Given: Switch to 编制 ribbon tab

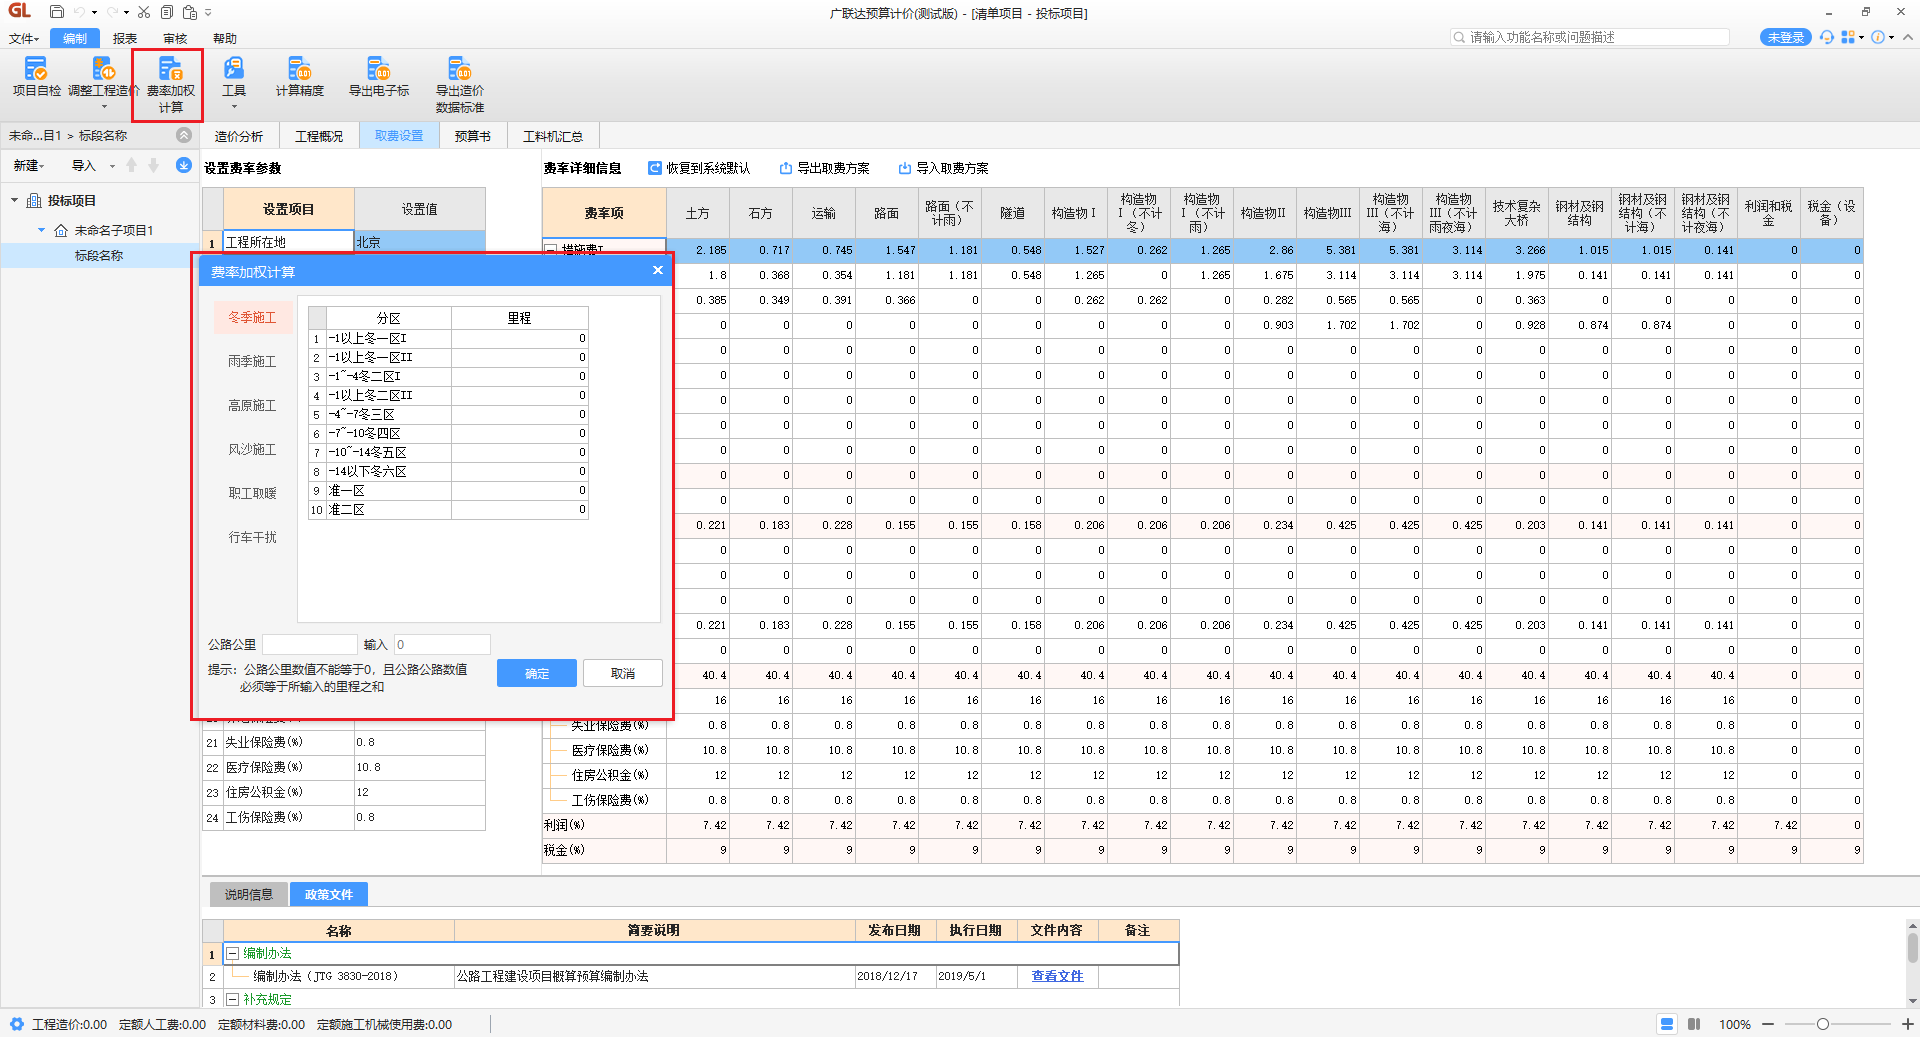Looking at the screenshot, I should [75, 38].
